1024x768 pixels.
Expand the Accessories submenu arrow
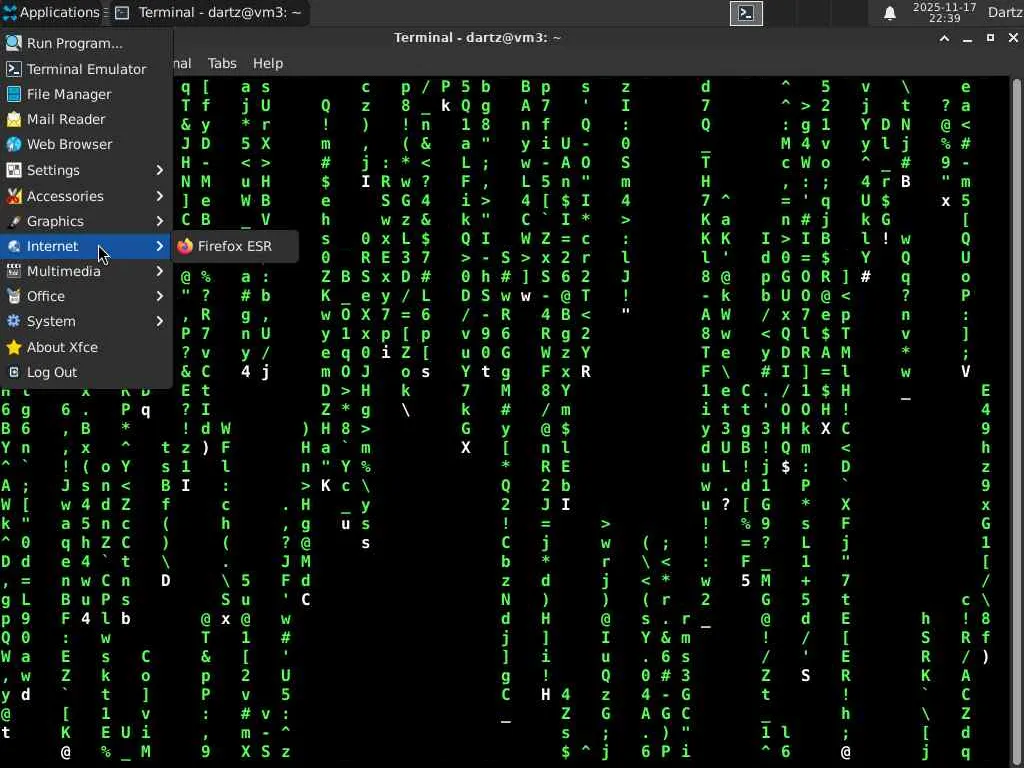click(x=159, y=196)
